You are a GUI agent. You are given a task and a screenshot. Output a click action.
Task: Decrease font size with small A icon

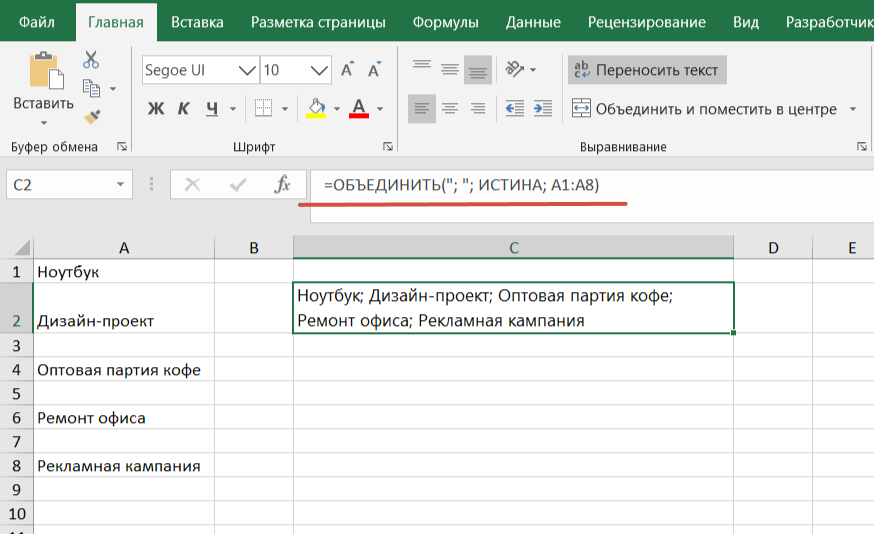[374, 70]
